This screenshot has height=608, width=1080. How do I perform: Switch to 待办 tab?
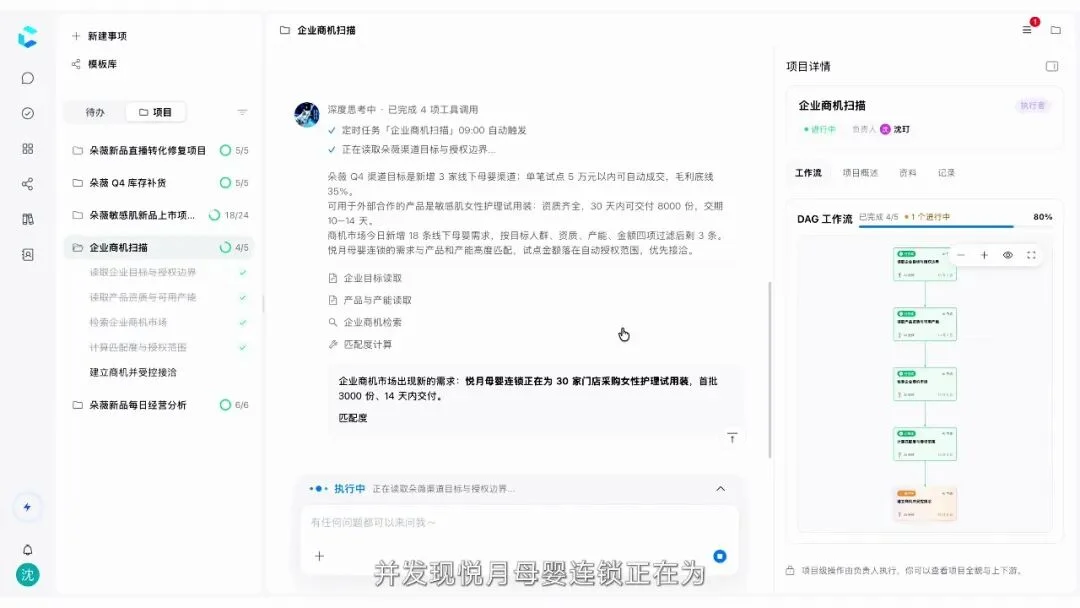[x=95, y=112]
